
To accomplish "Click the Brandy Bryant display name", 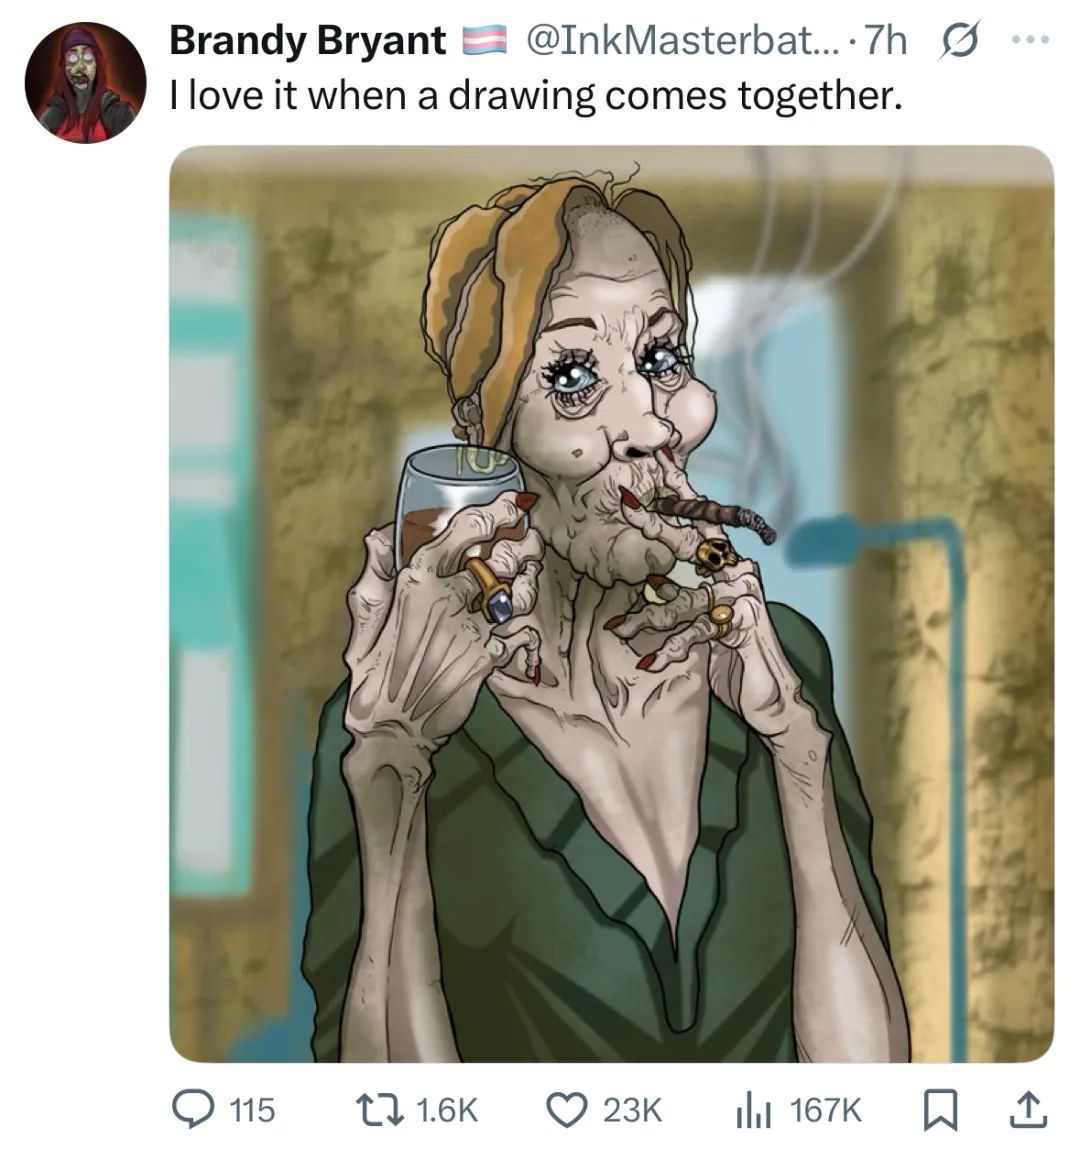I will coord(308,40).
